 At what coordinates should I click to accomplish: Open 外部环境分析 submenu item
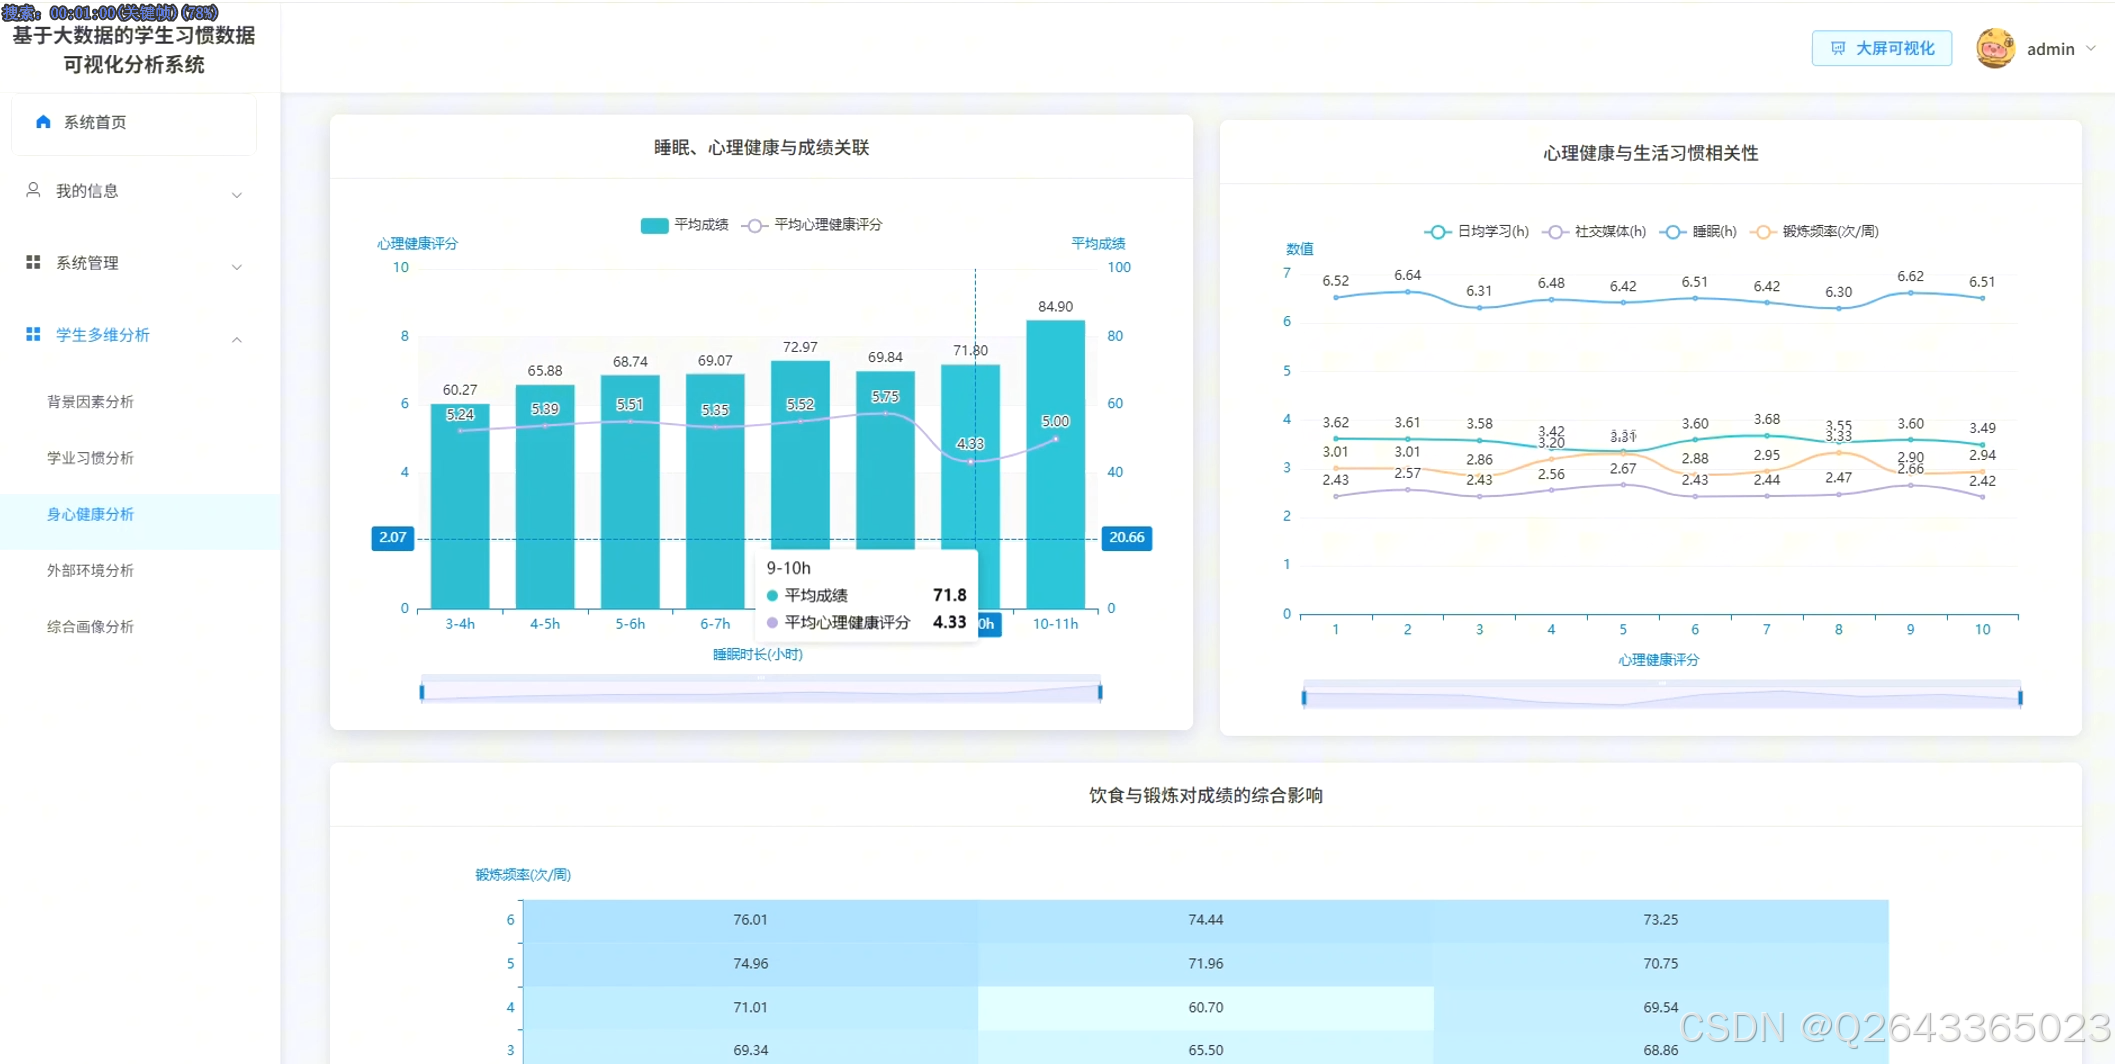[90, 570]
